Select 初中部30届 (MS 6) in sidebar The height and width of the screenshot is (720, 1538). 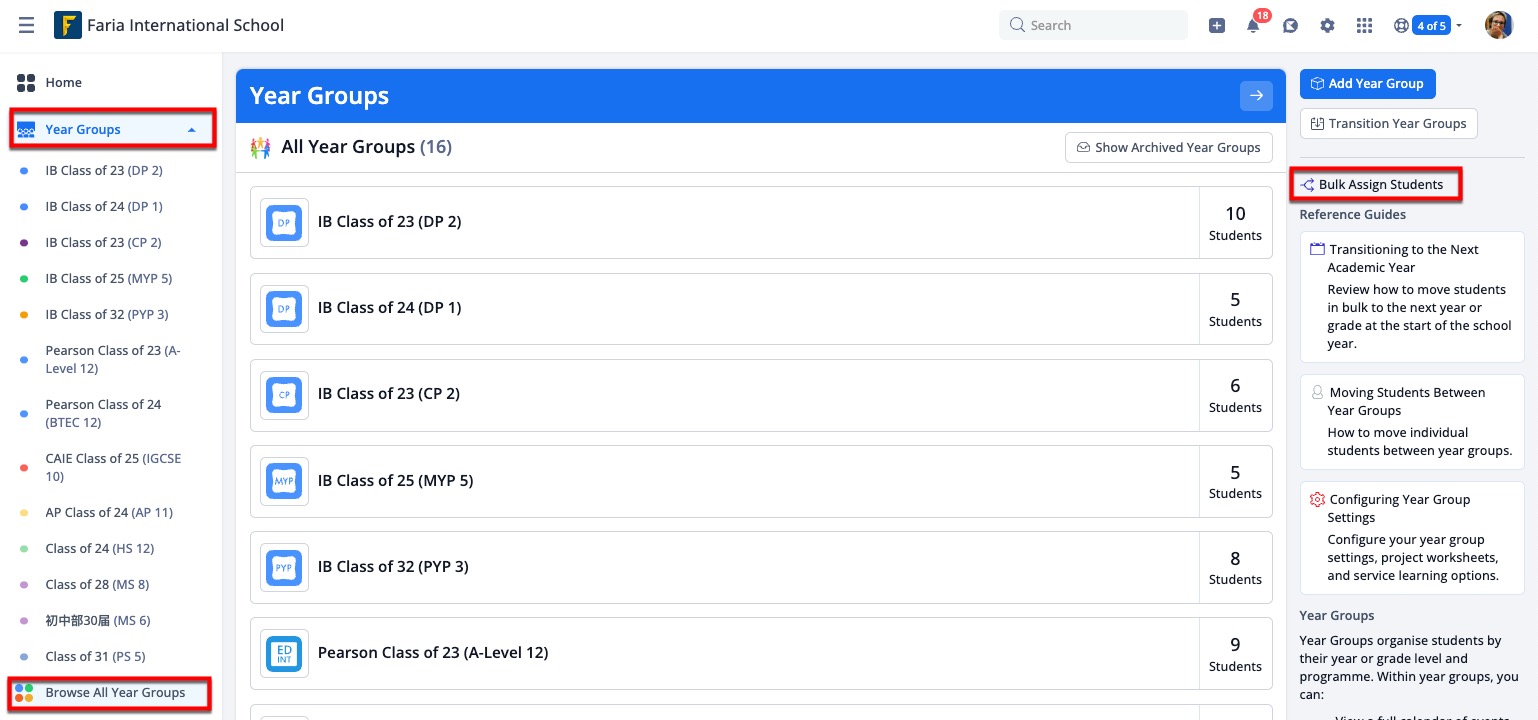pyautogui.click(x=98, y=620)
